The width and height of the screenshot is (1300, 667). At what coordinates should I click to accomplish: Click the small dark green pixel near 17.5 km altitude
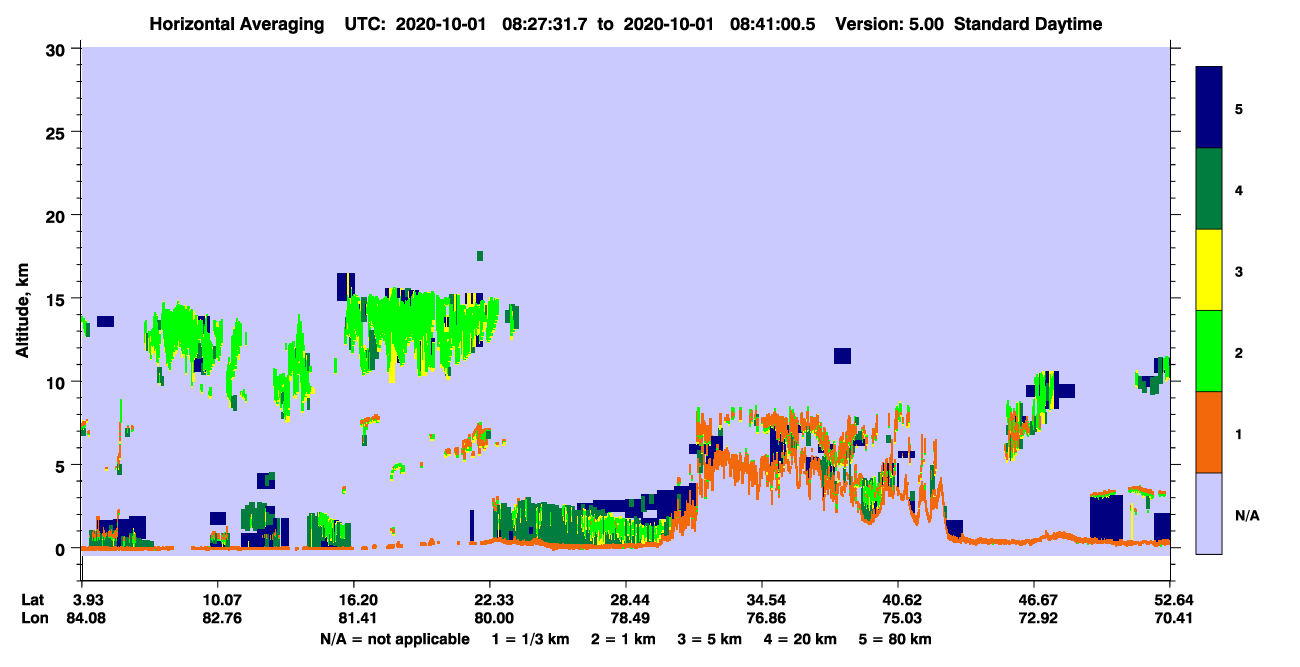[x=480, y=256]
